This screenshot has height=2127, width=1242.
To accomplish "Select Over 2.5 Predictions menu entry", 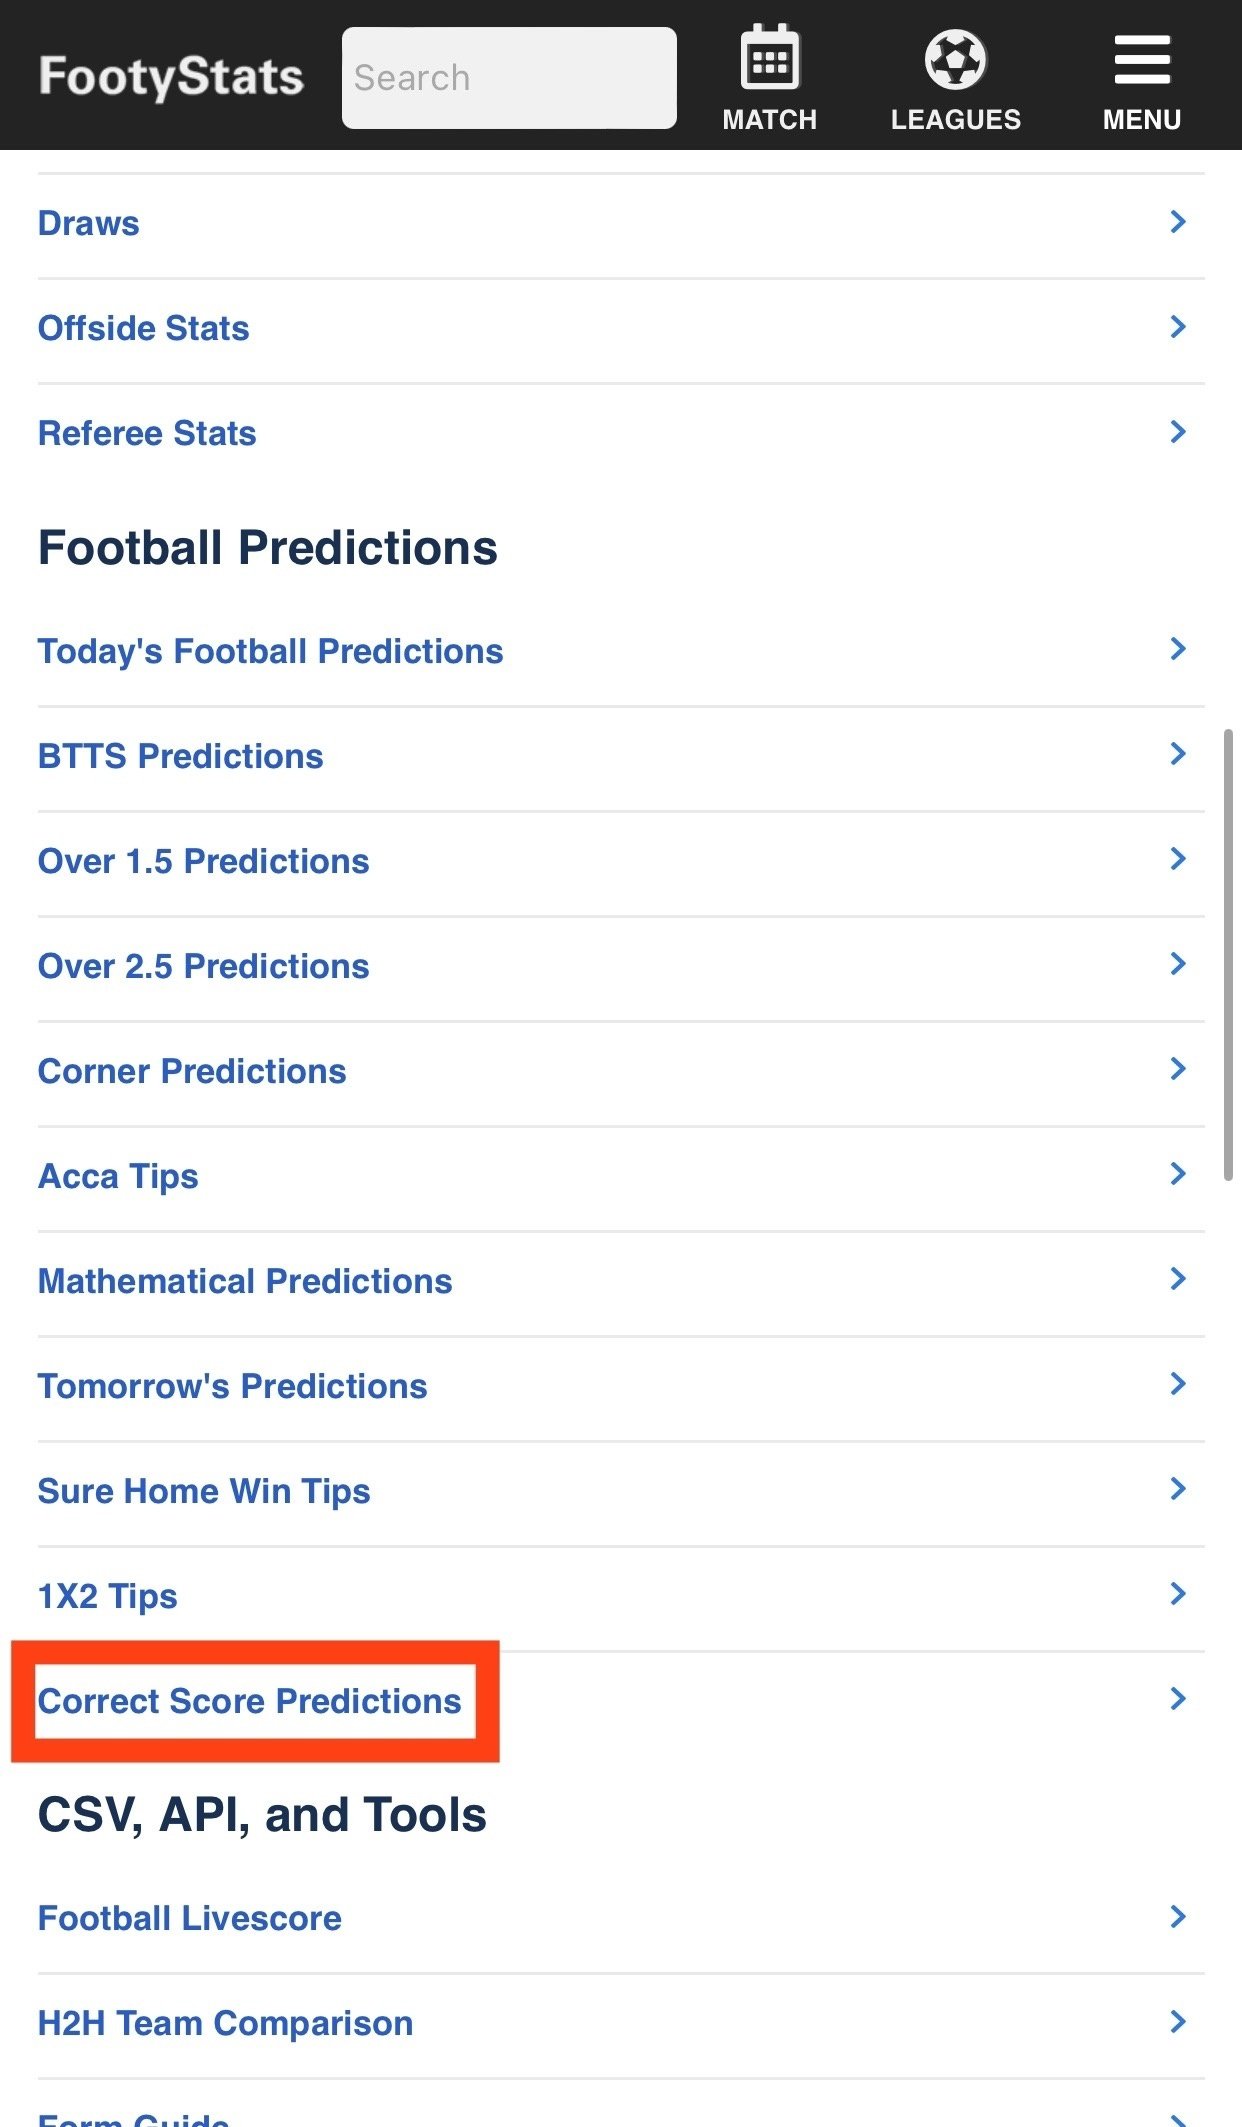I will [203, 966].
